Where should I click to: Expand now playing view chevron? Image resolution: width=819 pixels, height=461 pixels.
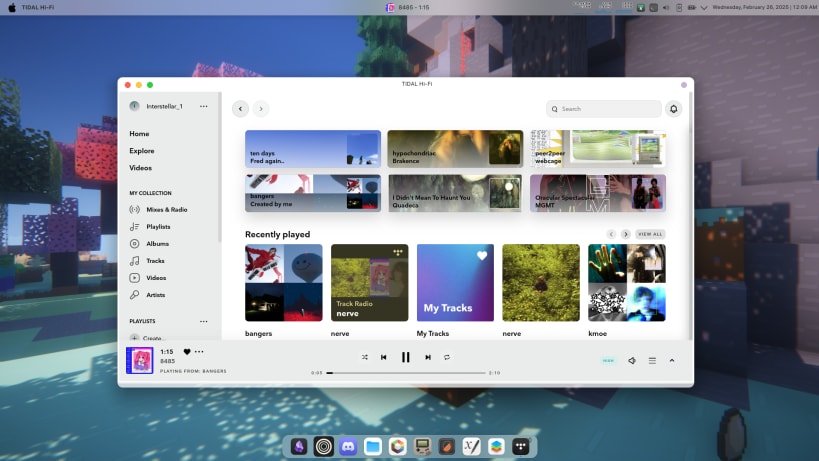coord(672,360)
